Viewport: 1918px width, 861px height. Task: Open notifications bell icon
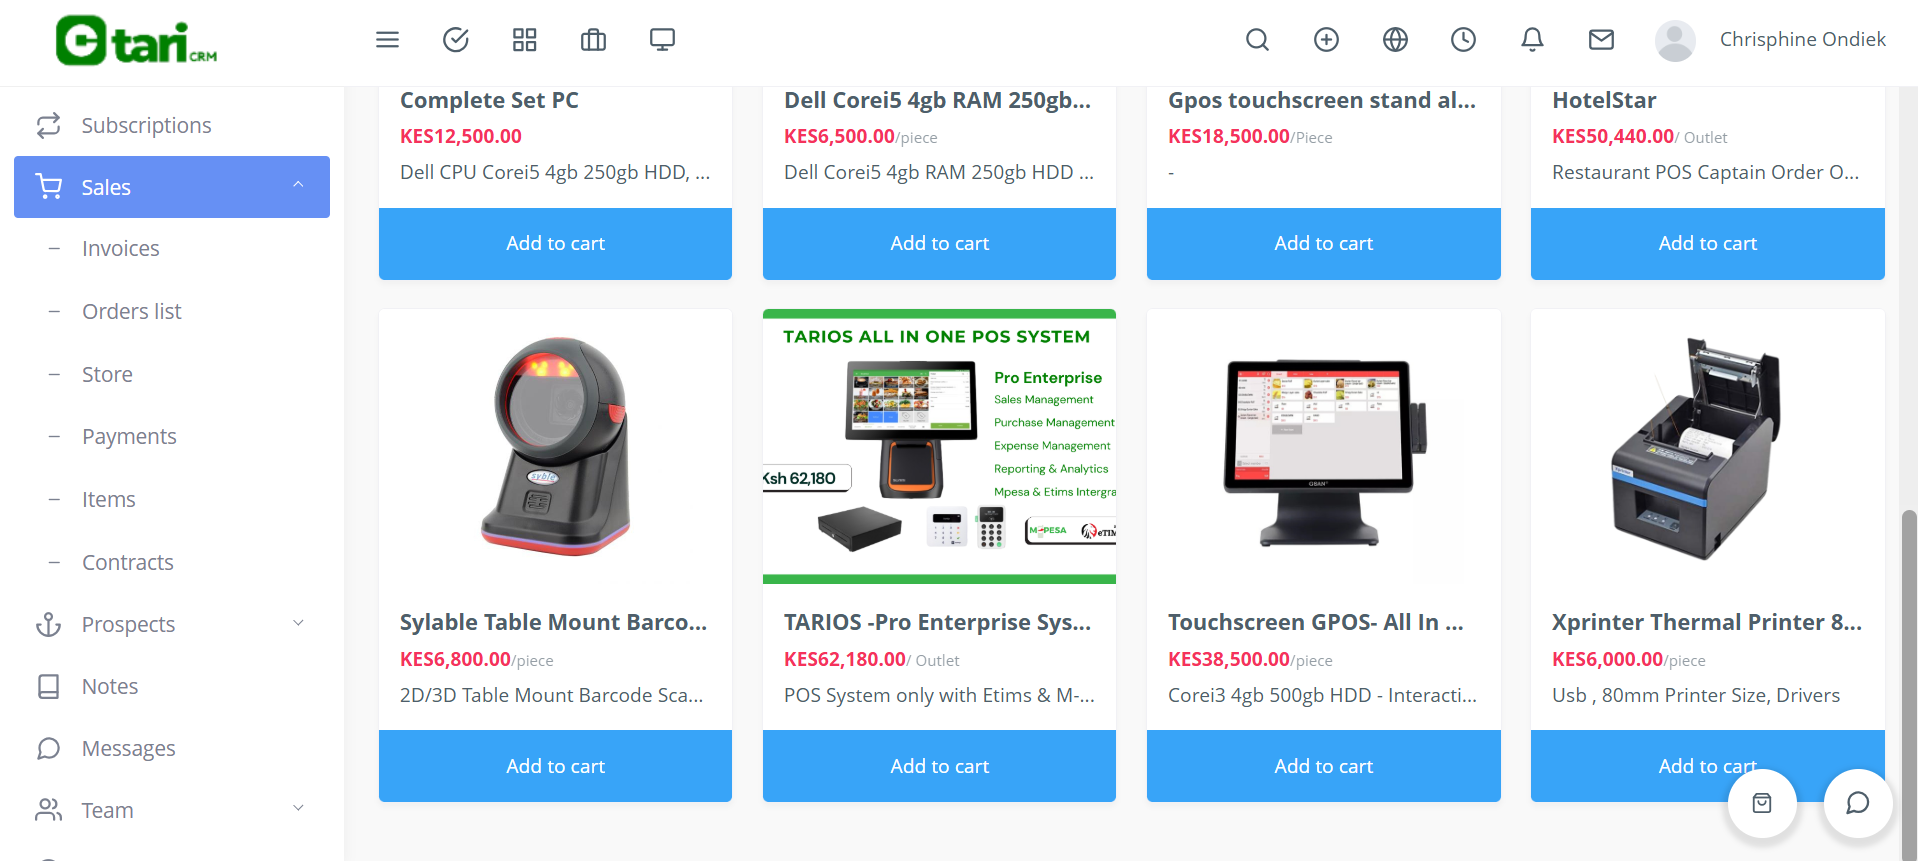coord(1532,40)
